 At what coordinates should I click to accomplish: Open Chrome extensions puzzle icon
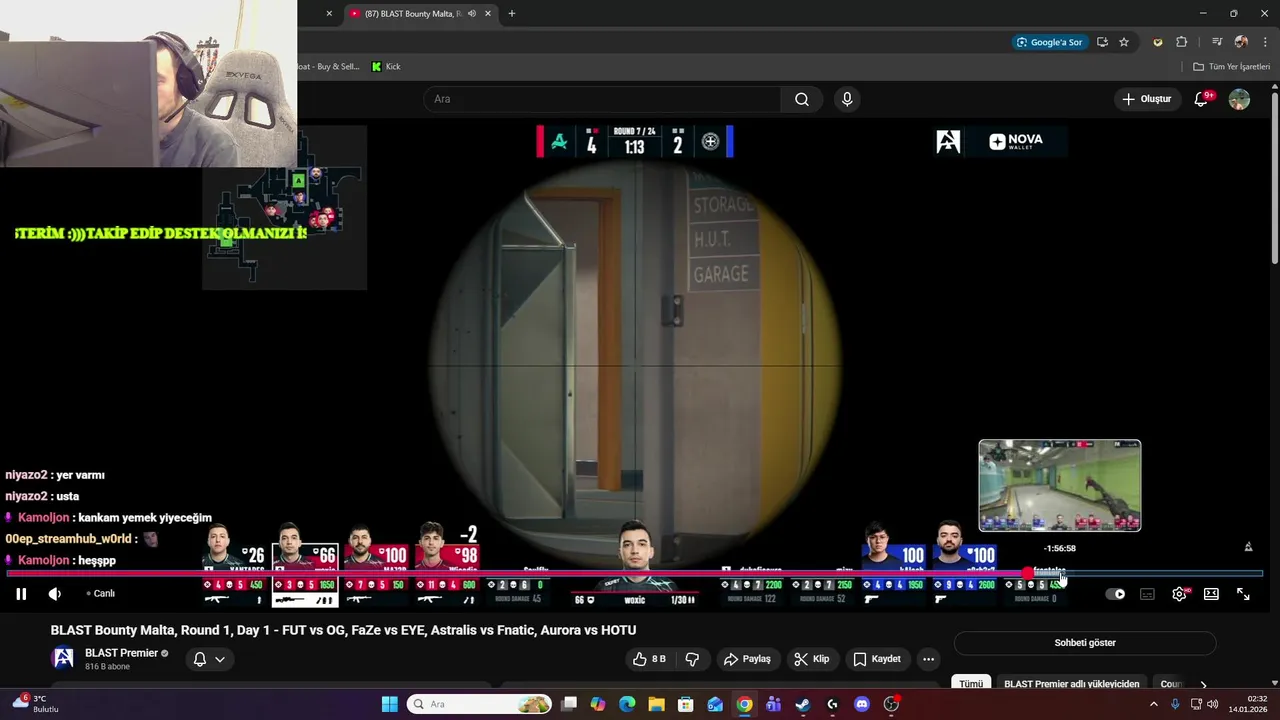[x=1182, y=42]
